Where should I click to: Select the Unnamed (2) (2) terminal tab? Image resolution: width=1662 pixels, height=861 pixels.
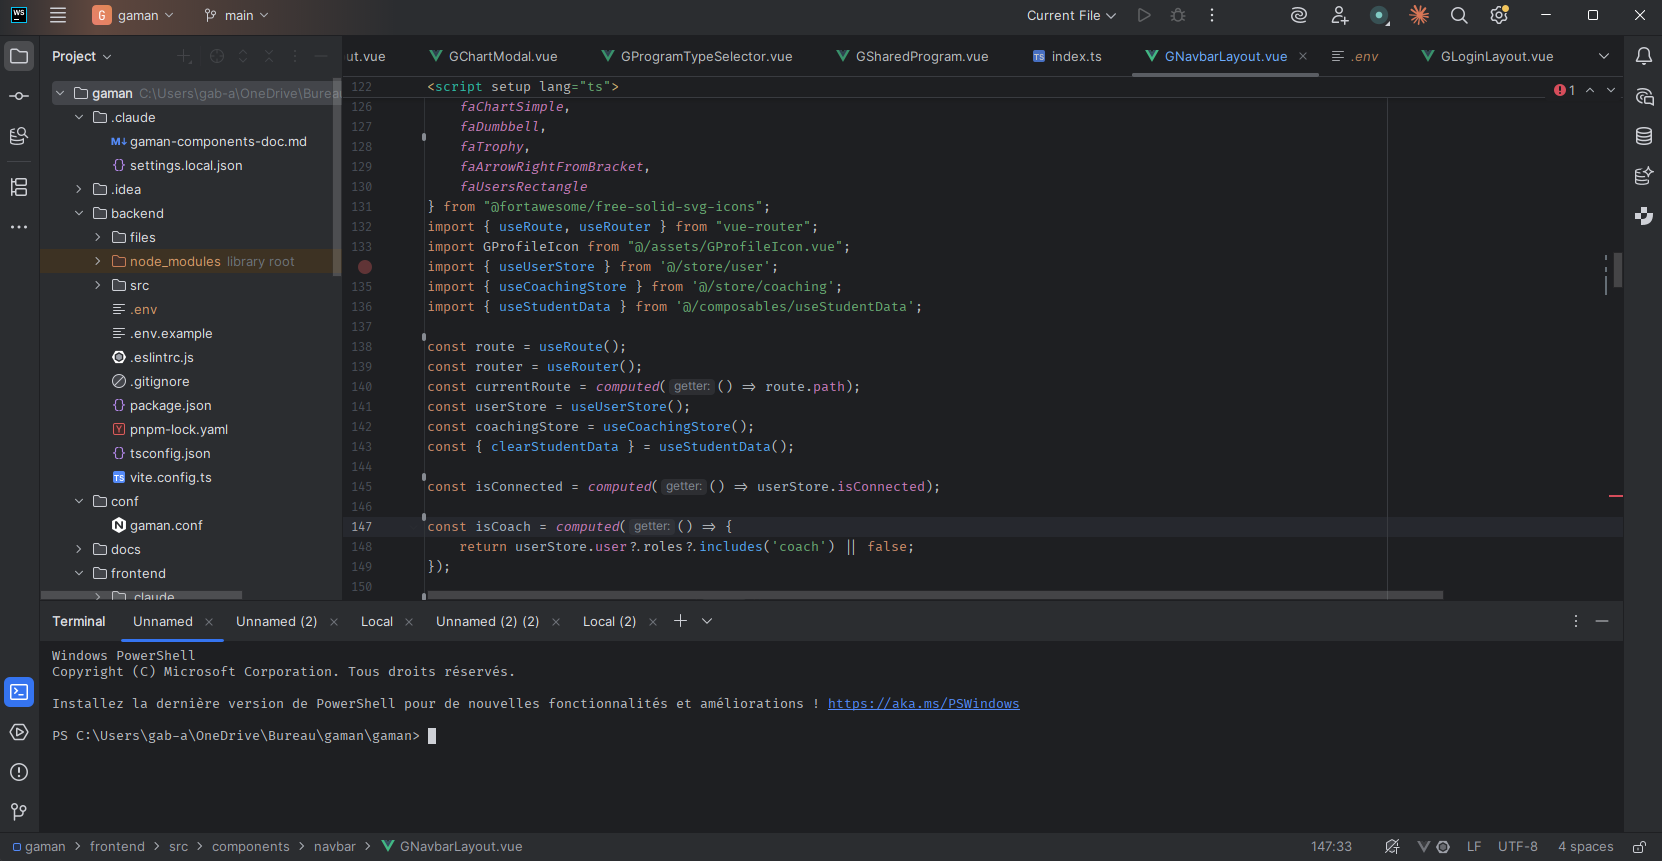point(487,621)
